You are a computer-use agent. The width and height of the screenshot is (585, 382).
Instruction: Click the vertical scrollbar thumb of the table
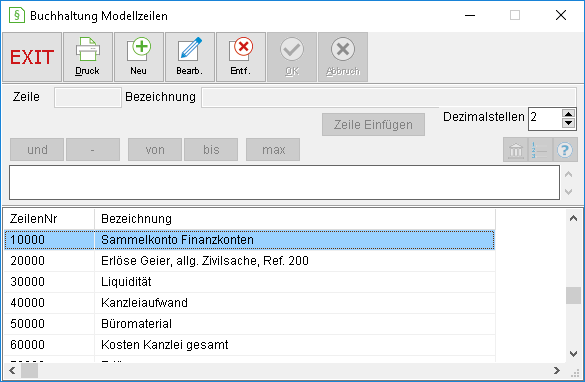pyautogui.click(x=573, y=295)
